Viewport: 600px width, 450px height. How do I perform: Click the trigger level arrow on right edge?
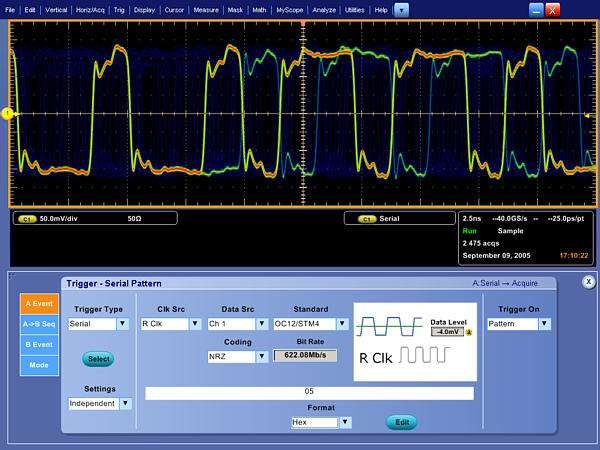(x=588, y=114)
